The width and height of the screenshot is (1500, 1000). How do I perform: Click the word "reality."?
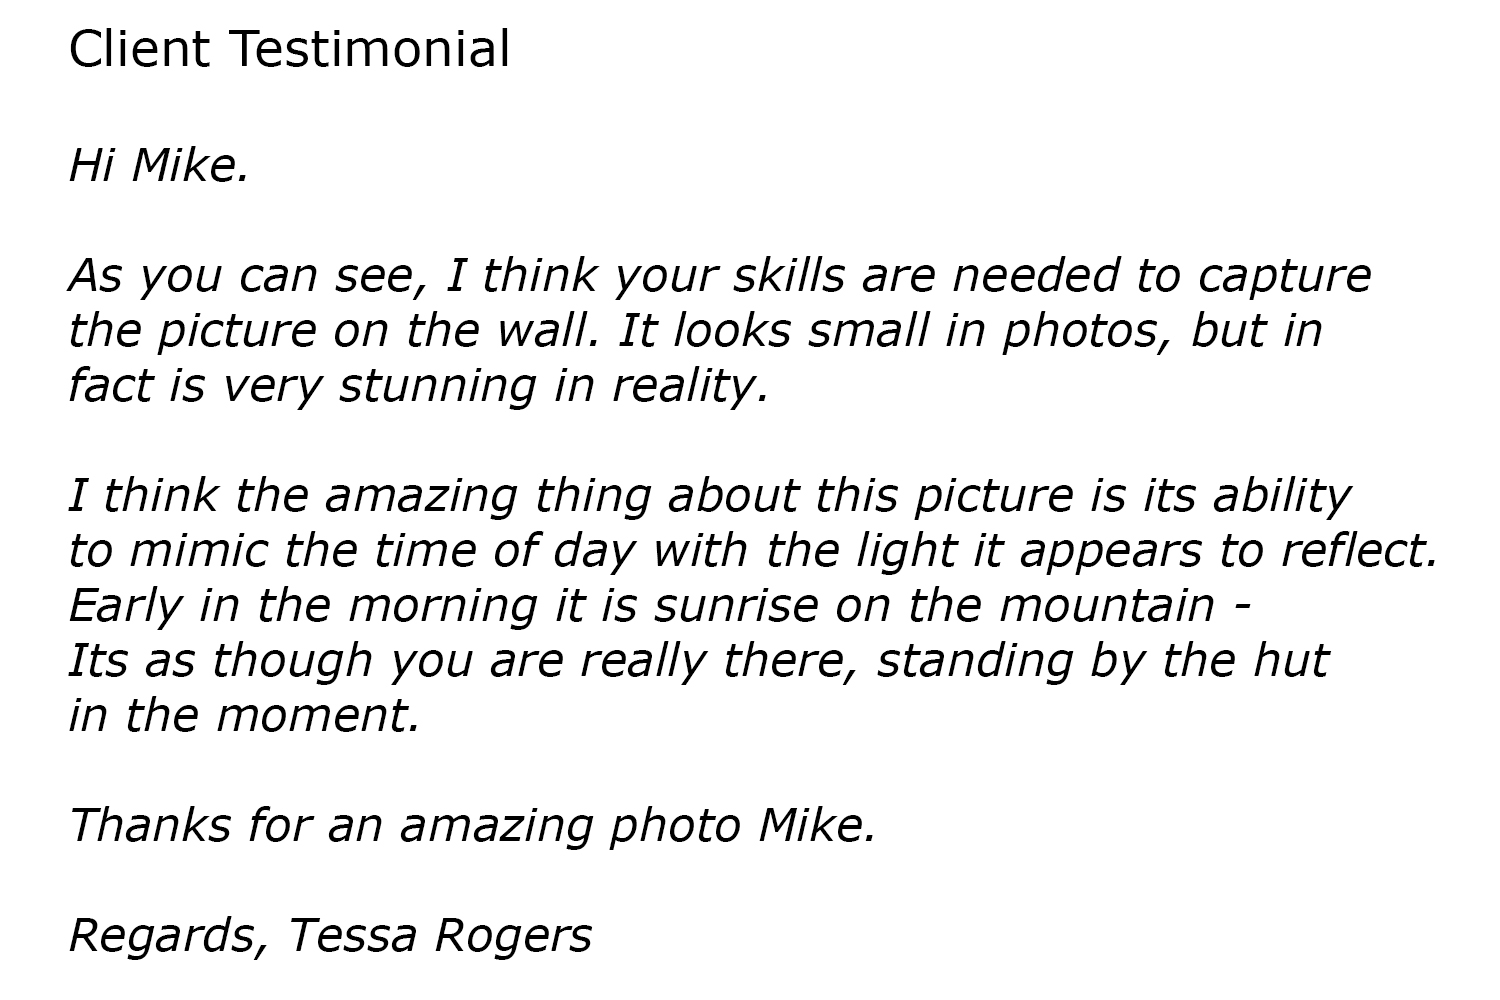690,387
